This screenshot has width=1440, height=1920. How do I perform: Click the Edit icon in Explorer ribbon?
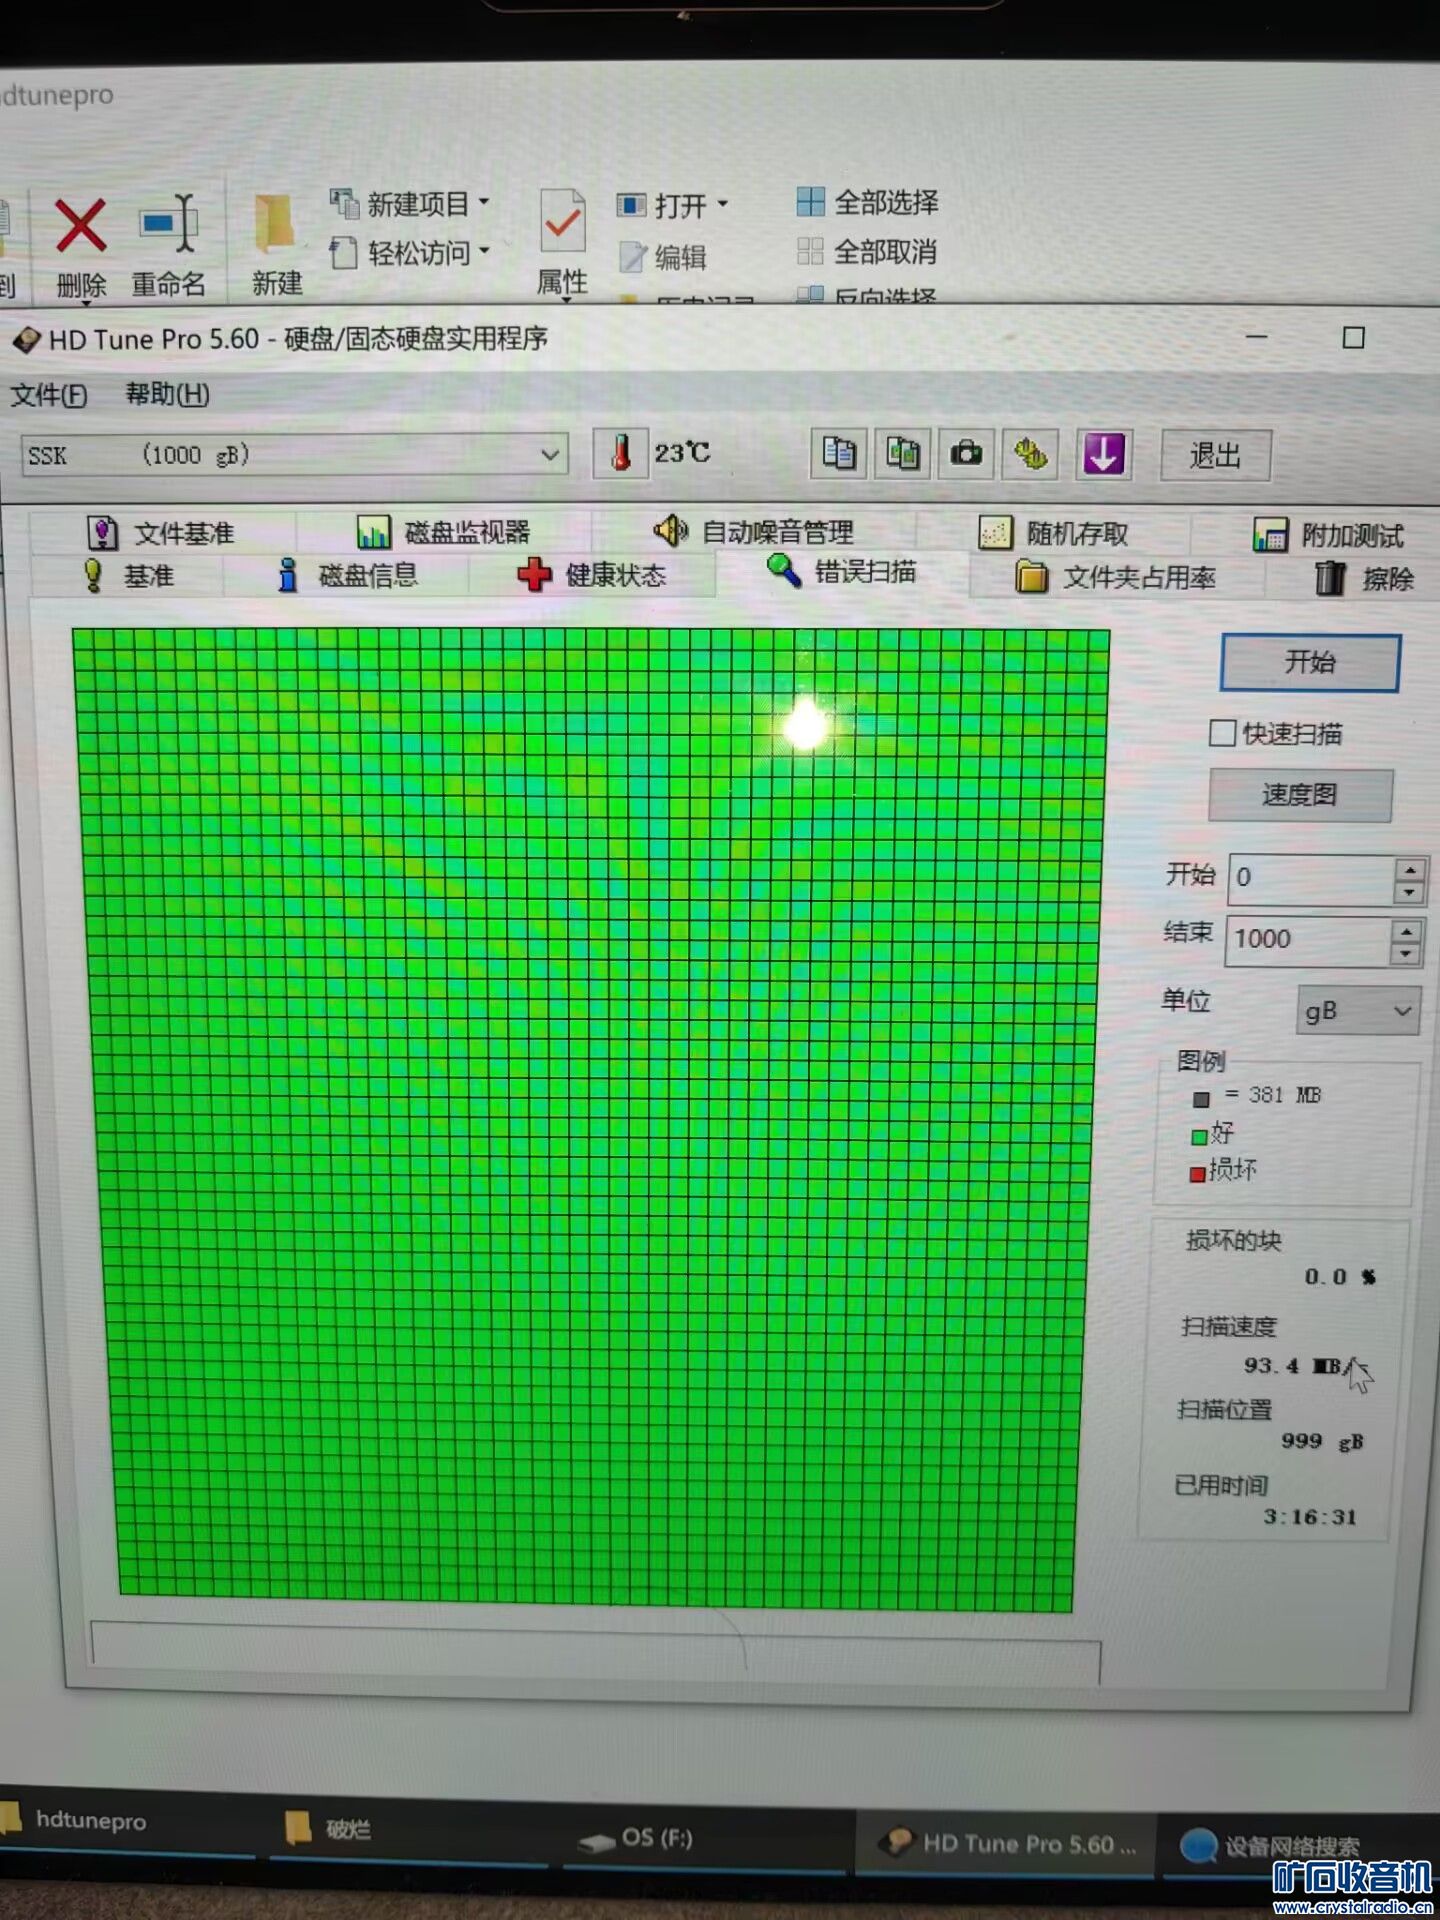[632, 257]
